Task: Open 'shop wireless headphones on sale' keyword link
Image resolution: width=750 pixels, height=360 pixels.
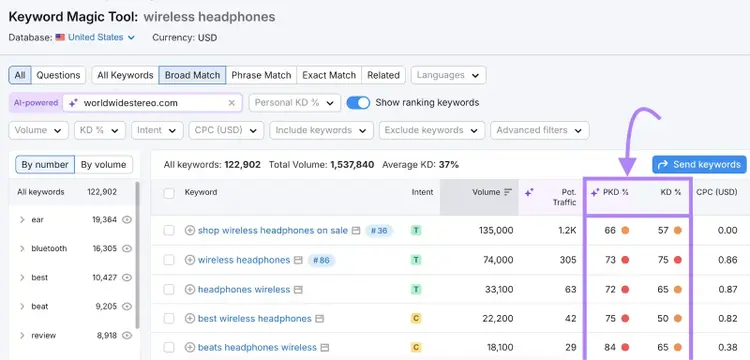Action: 273,230
